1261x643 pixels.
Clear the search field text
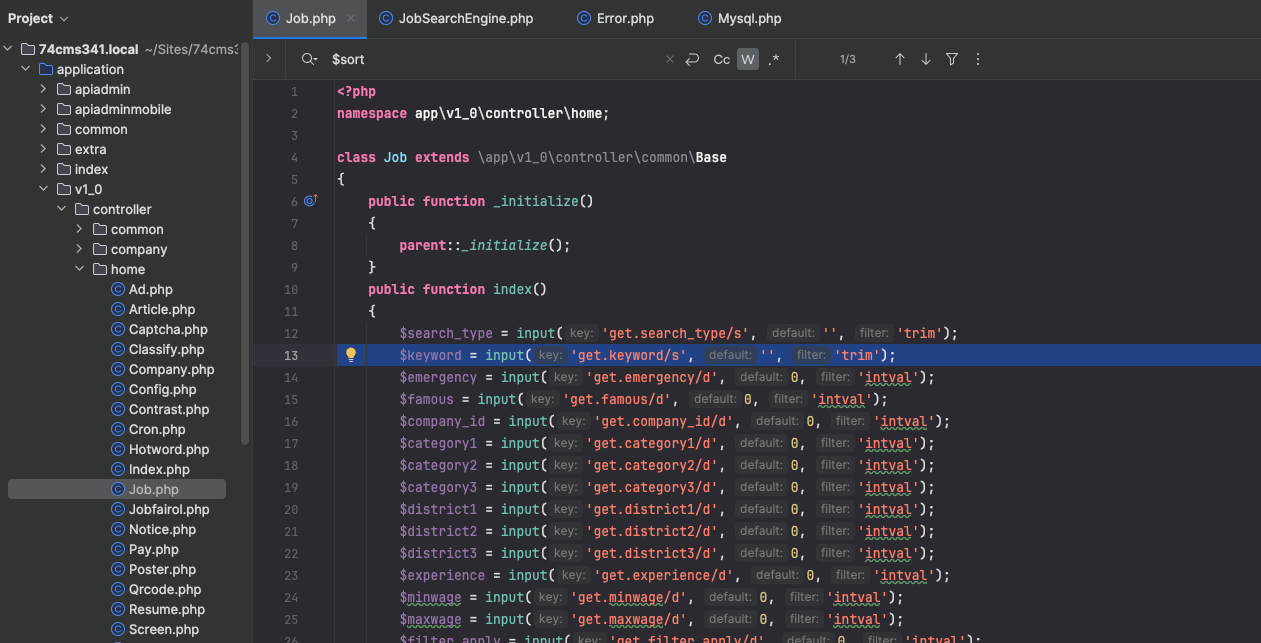click(x=670, y=60)
